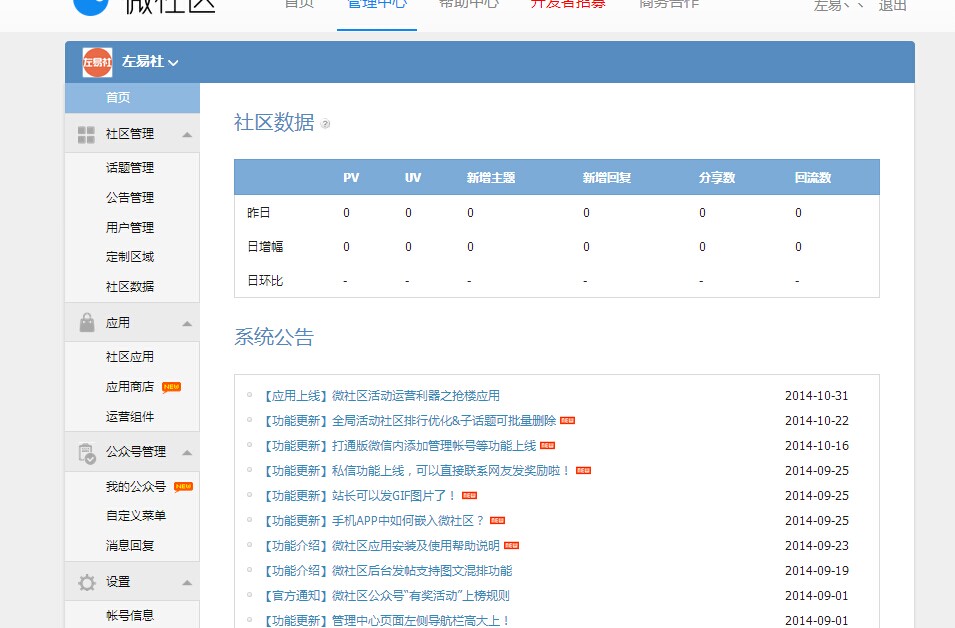Open 社区应用 in the sidebar
Viewport: 955px width, 628px height.
point(130,356)
